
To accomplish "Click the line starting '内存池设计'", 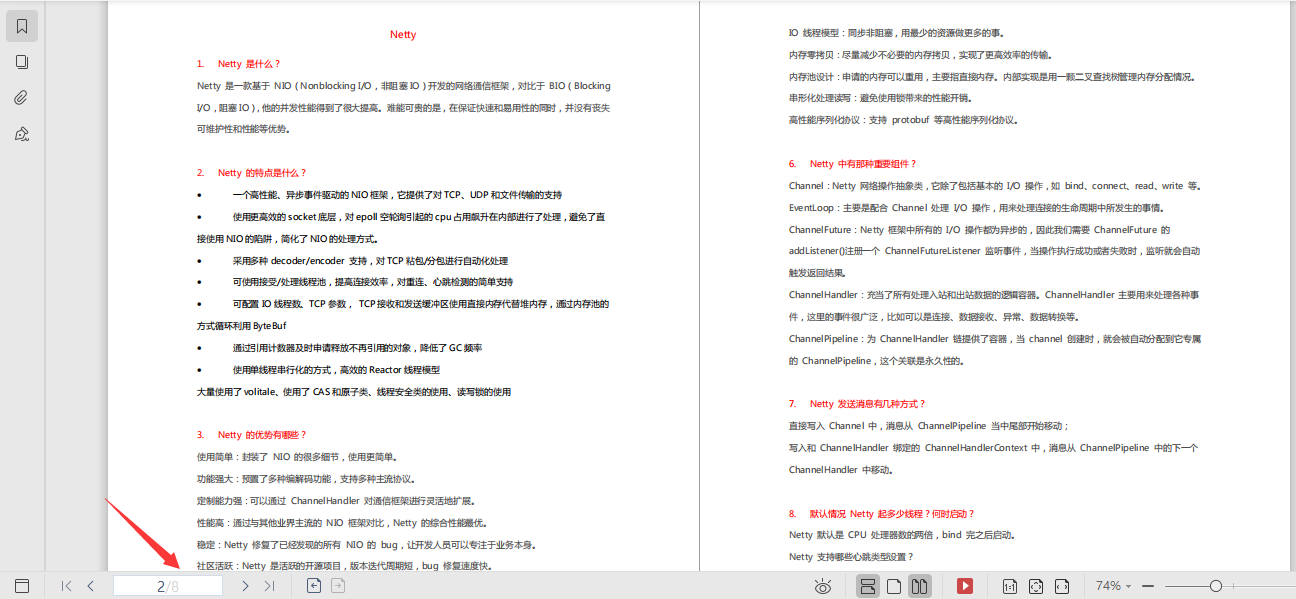I will pos(992,77).
